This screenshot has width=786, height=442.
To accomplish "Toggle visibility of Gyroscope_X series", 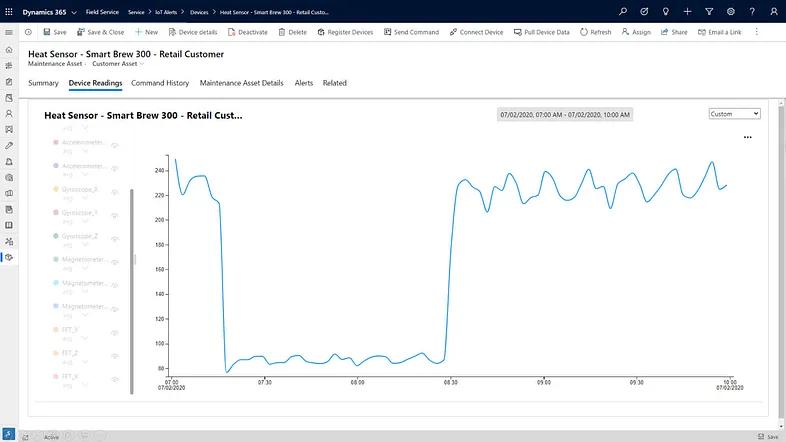I will click(115, 192).
